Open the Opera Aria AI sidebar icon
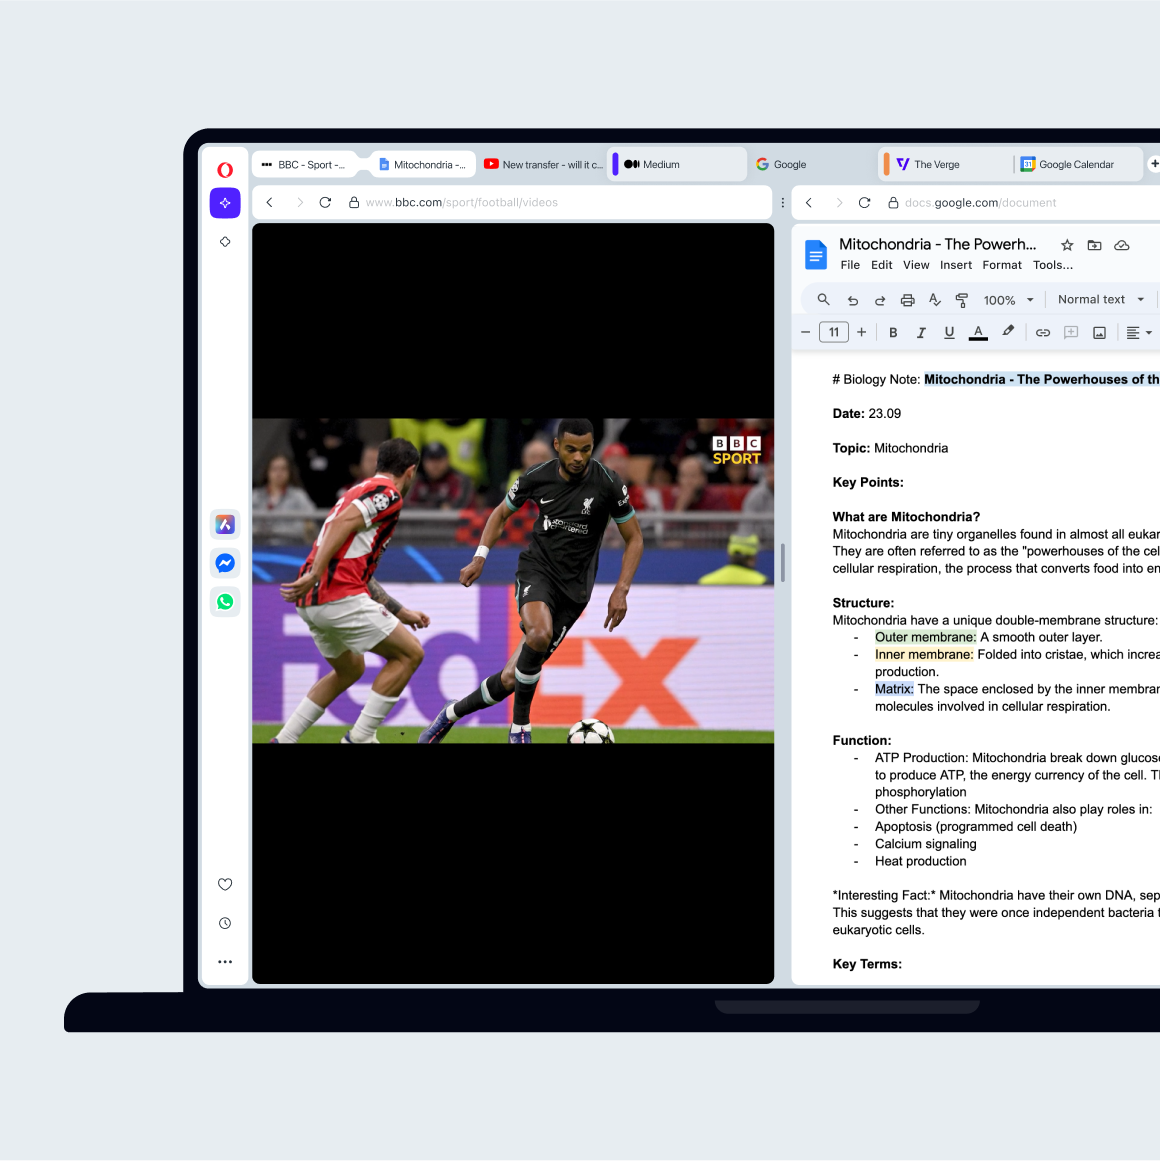Screen dimensions: 1160x1161 point(225,202)
